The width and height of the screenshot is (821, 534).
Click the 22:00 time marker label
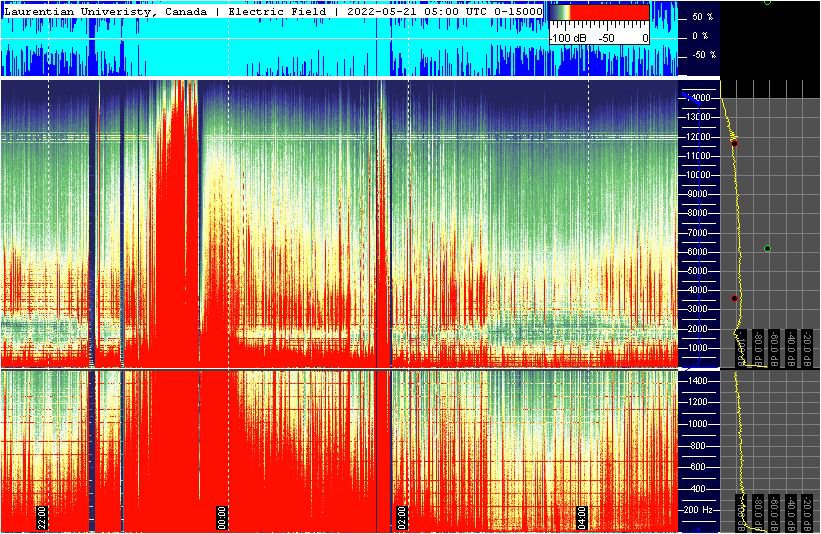point(42,516)
